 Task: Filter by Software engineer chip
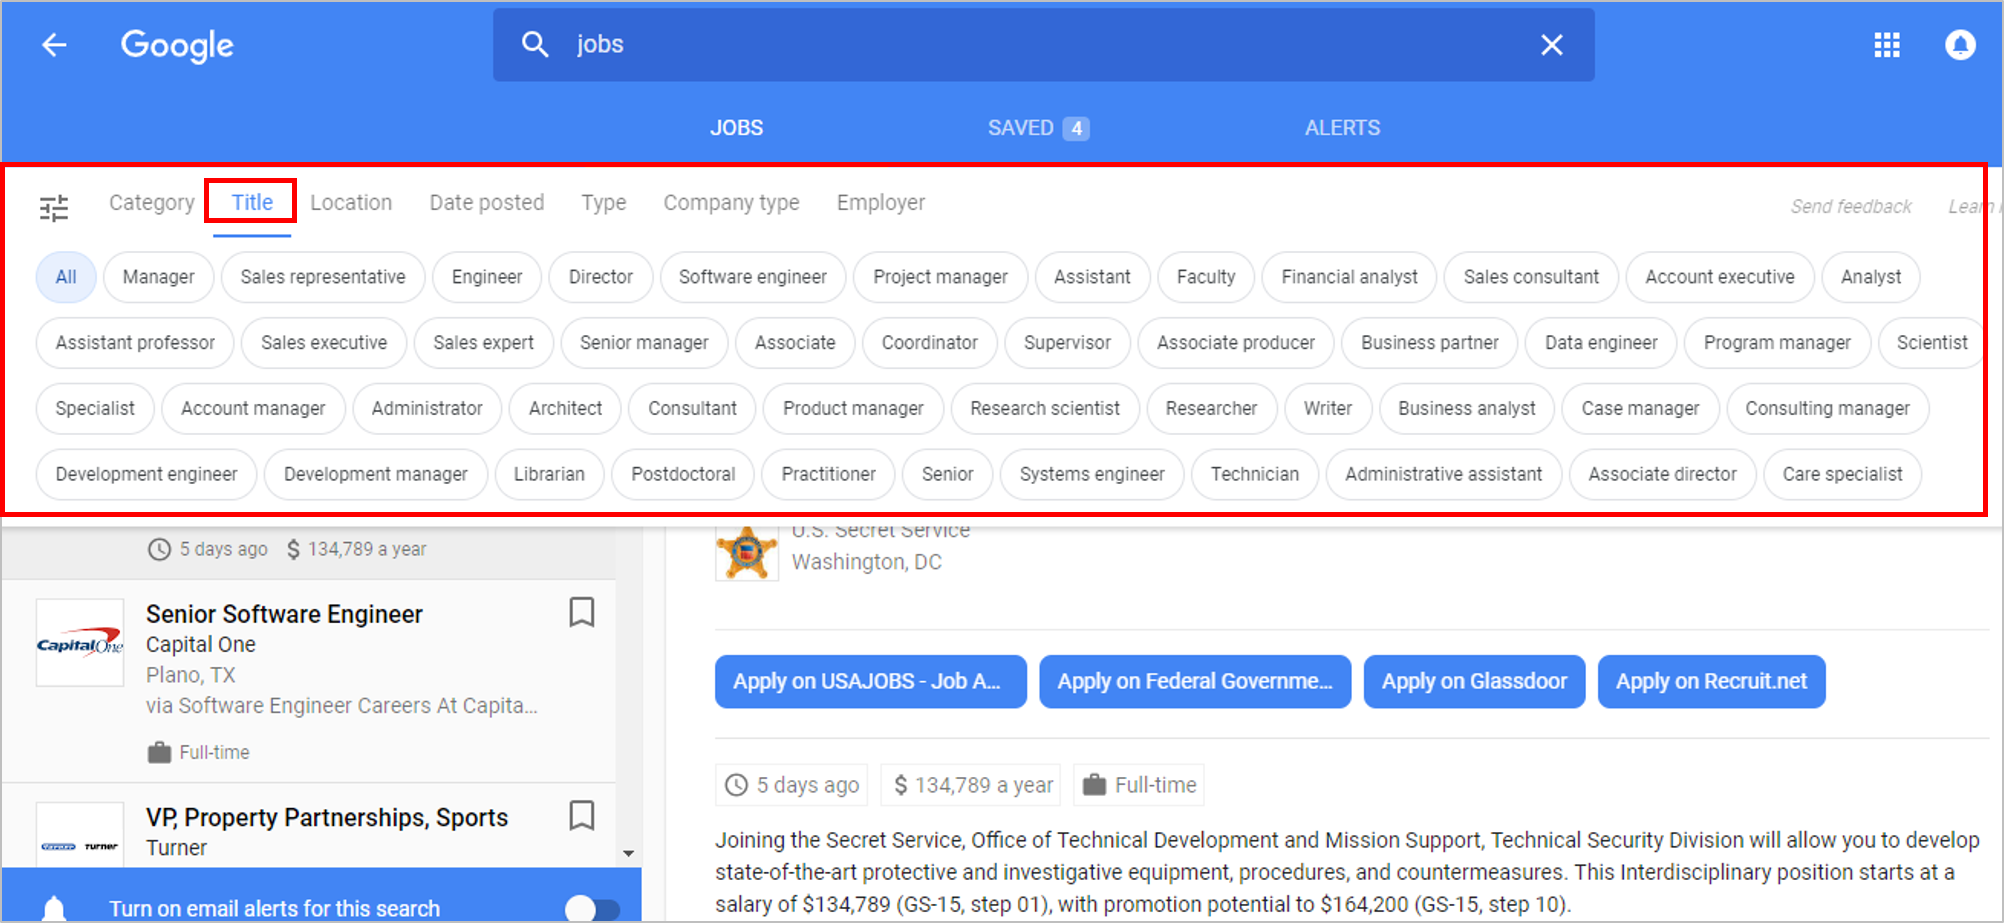point(753,277)
